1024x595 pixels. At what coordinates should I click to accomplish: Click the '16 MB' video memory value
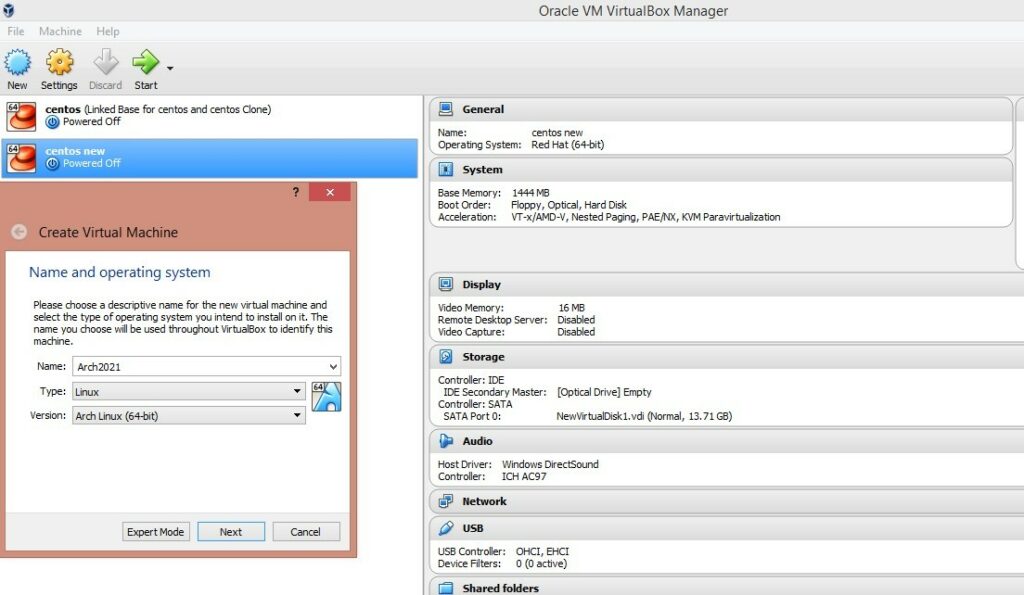click(571, 308)
